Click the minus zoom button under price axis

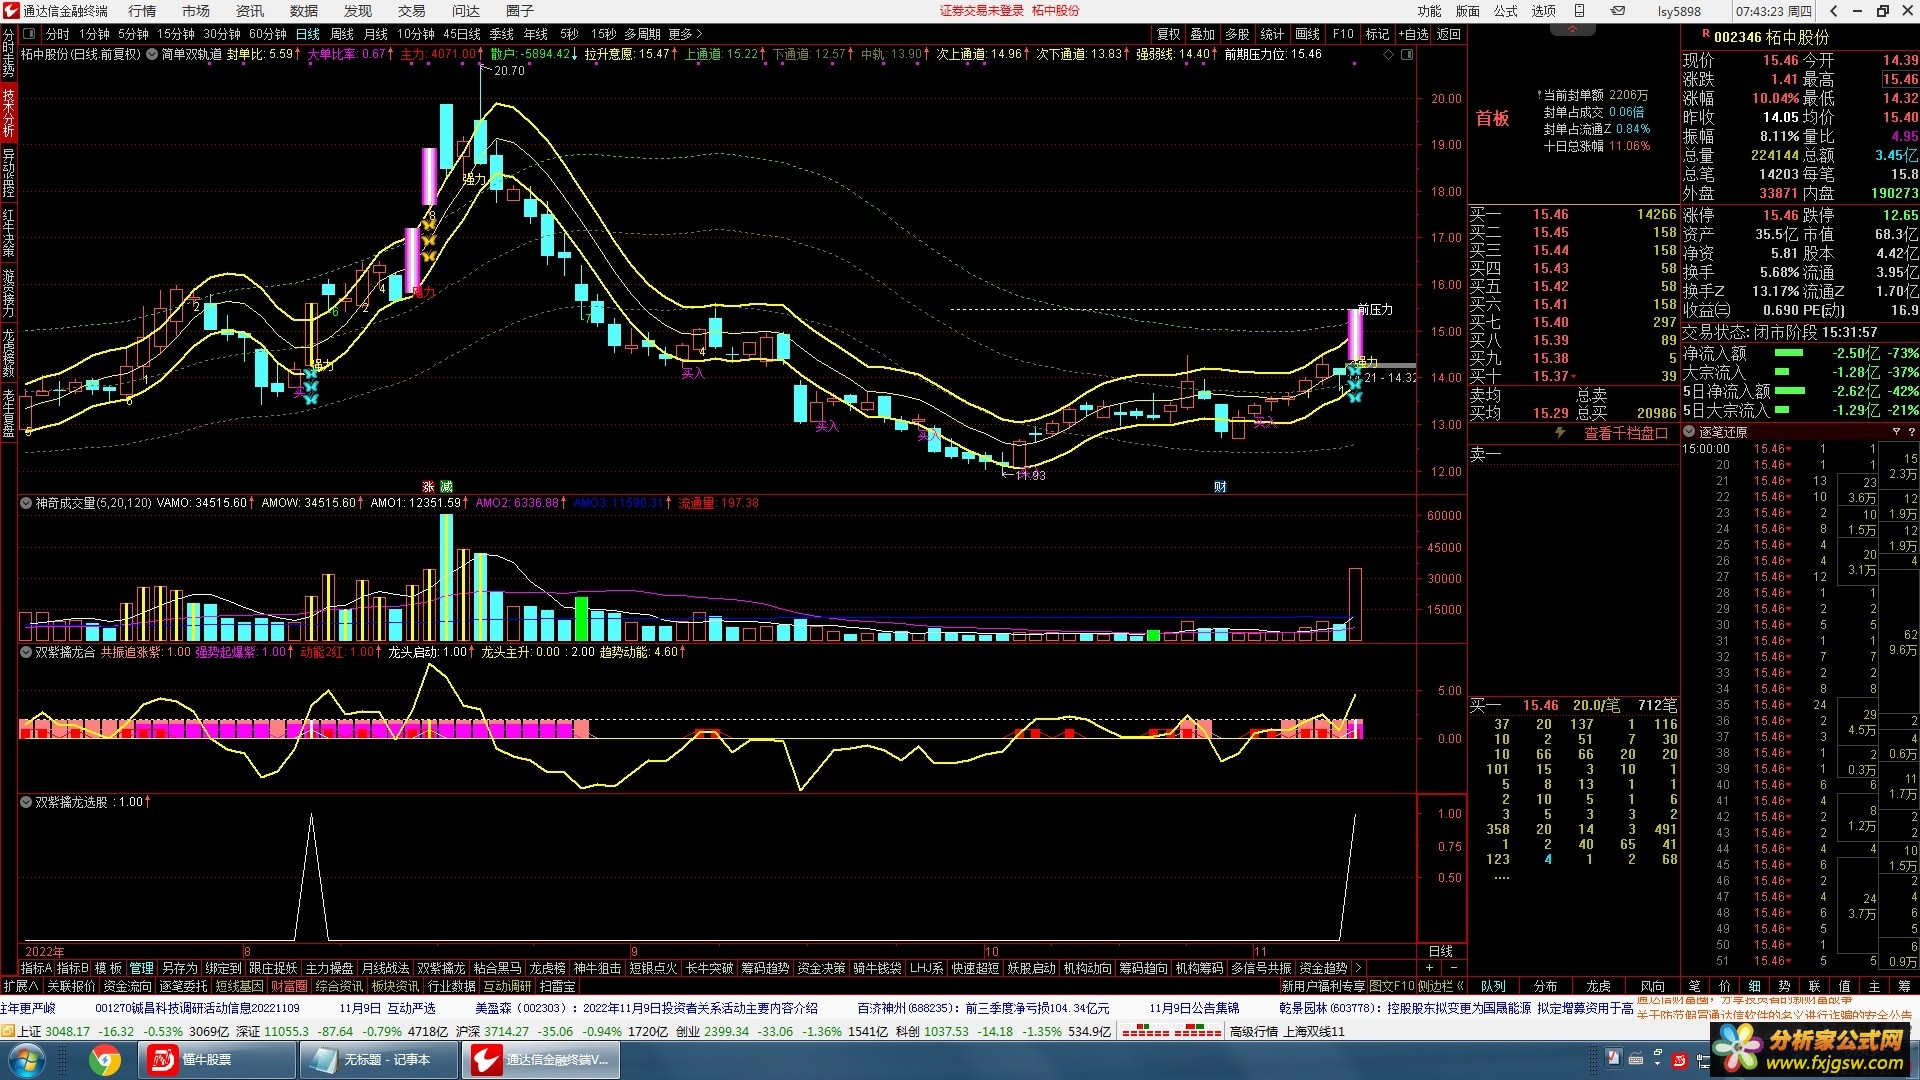click(1453, 968)
